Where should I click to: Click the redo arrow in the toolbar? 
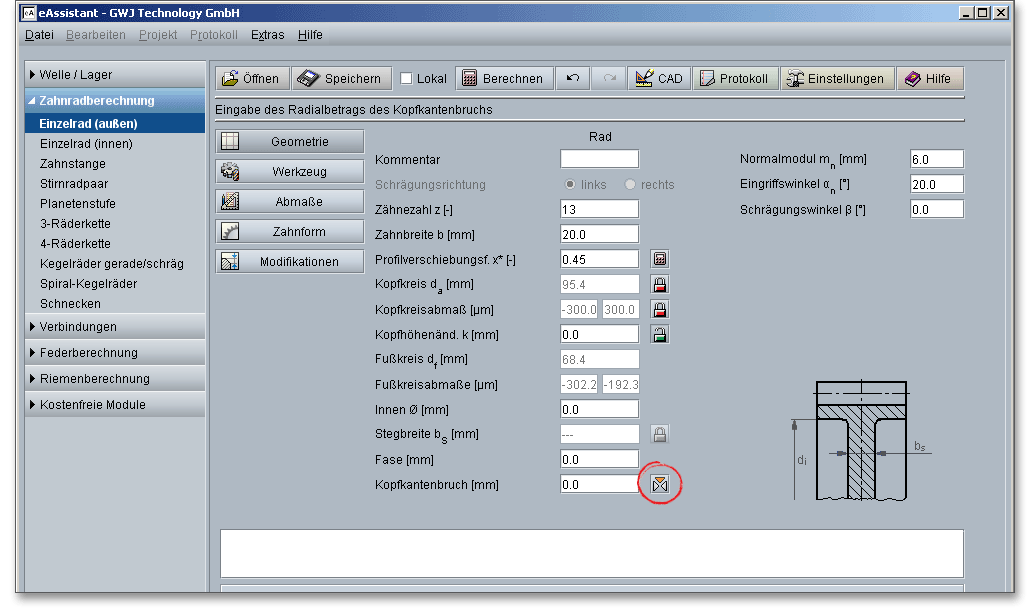pyautogui.click(x=609, y=79)
